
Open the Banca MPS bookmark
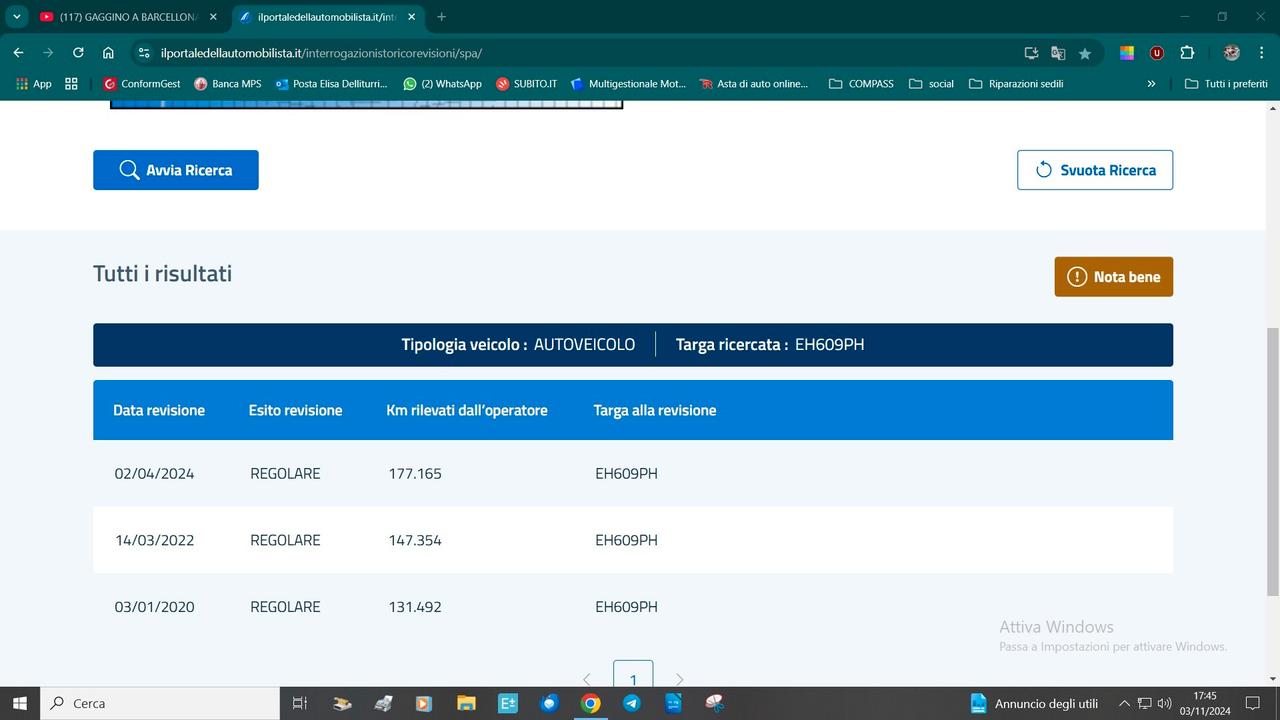pos(228,84)
